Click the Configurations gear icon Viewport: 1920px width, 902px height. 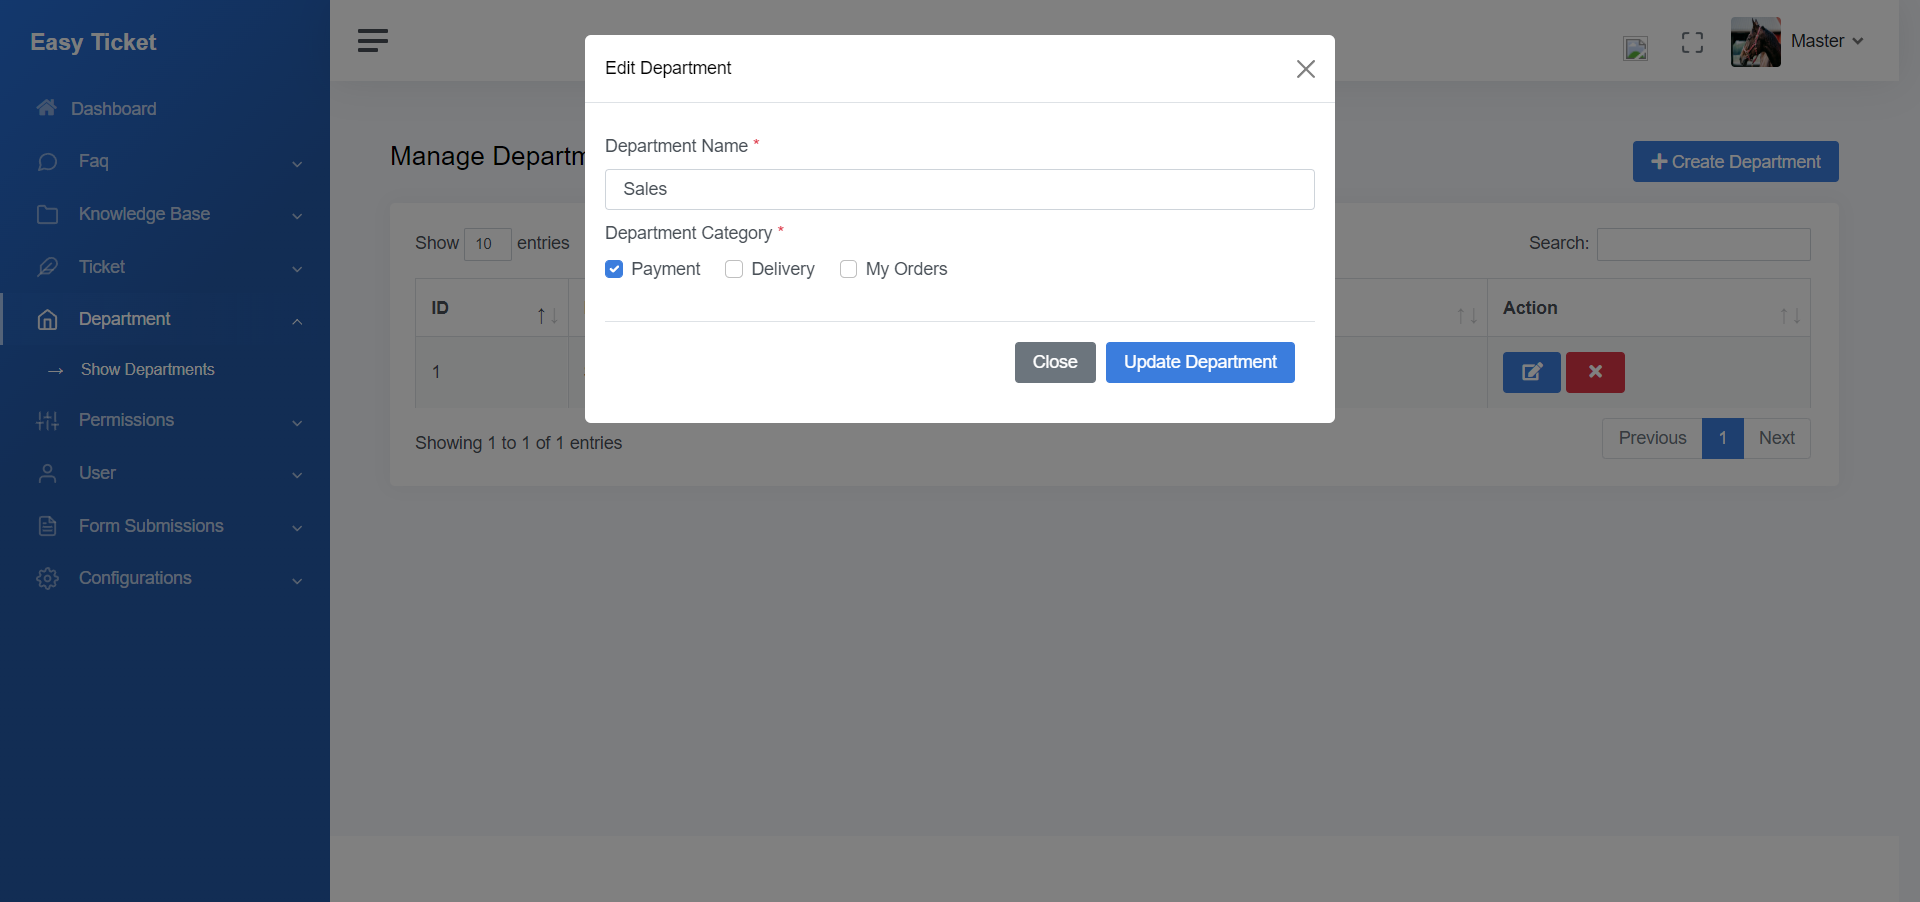point(47,578)
